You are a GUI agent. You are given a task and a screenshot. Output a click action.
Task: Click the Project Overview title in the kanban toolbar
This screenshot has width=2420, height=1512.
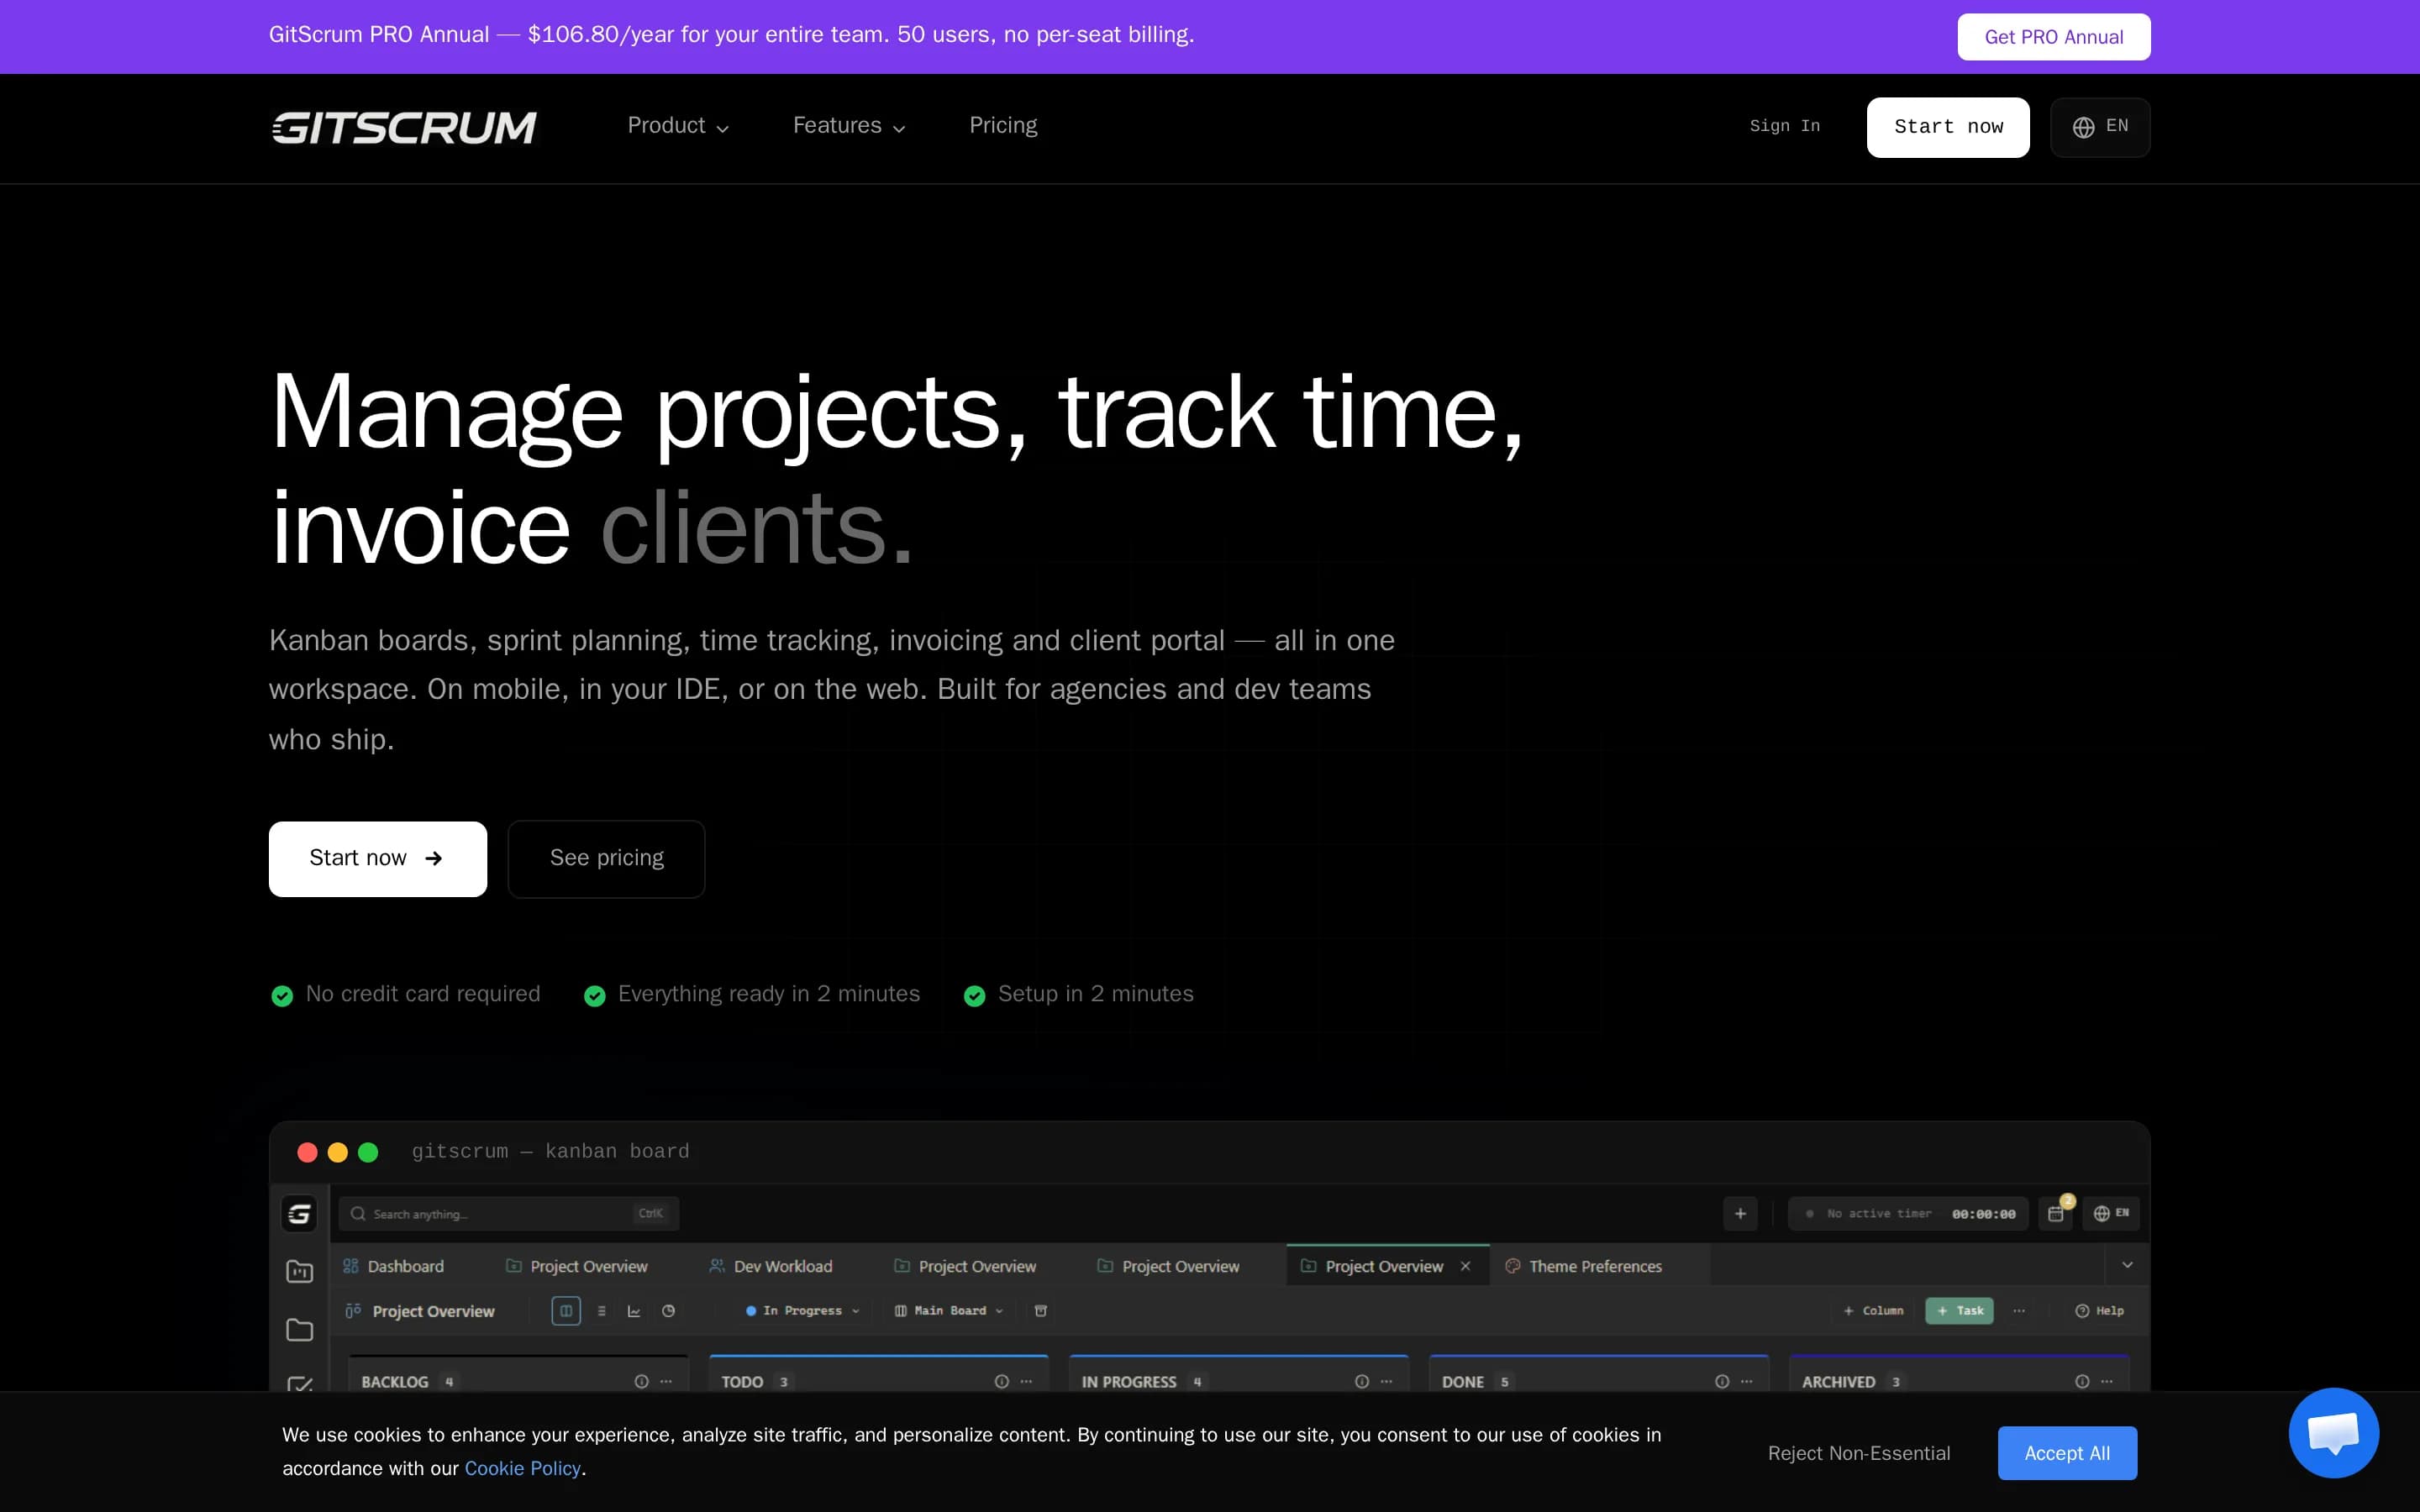pyautogui.click(x=433, y=1311)
